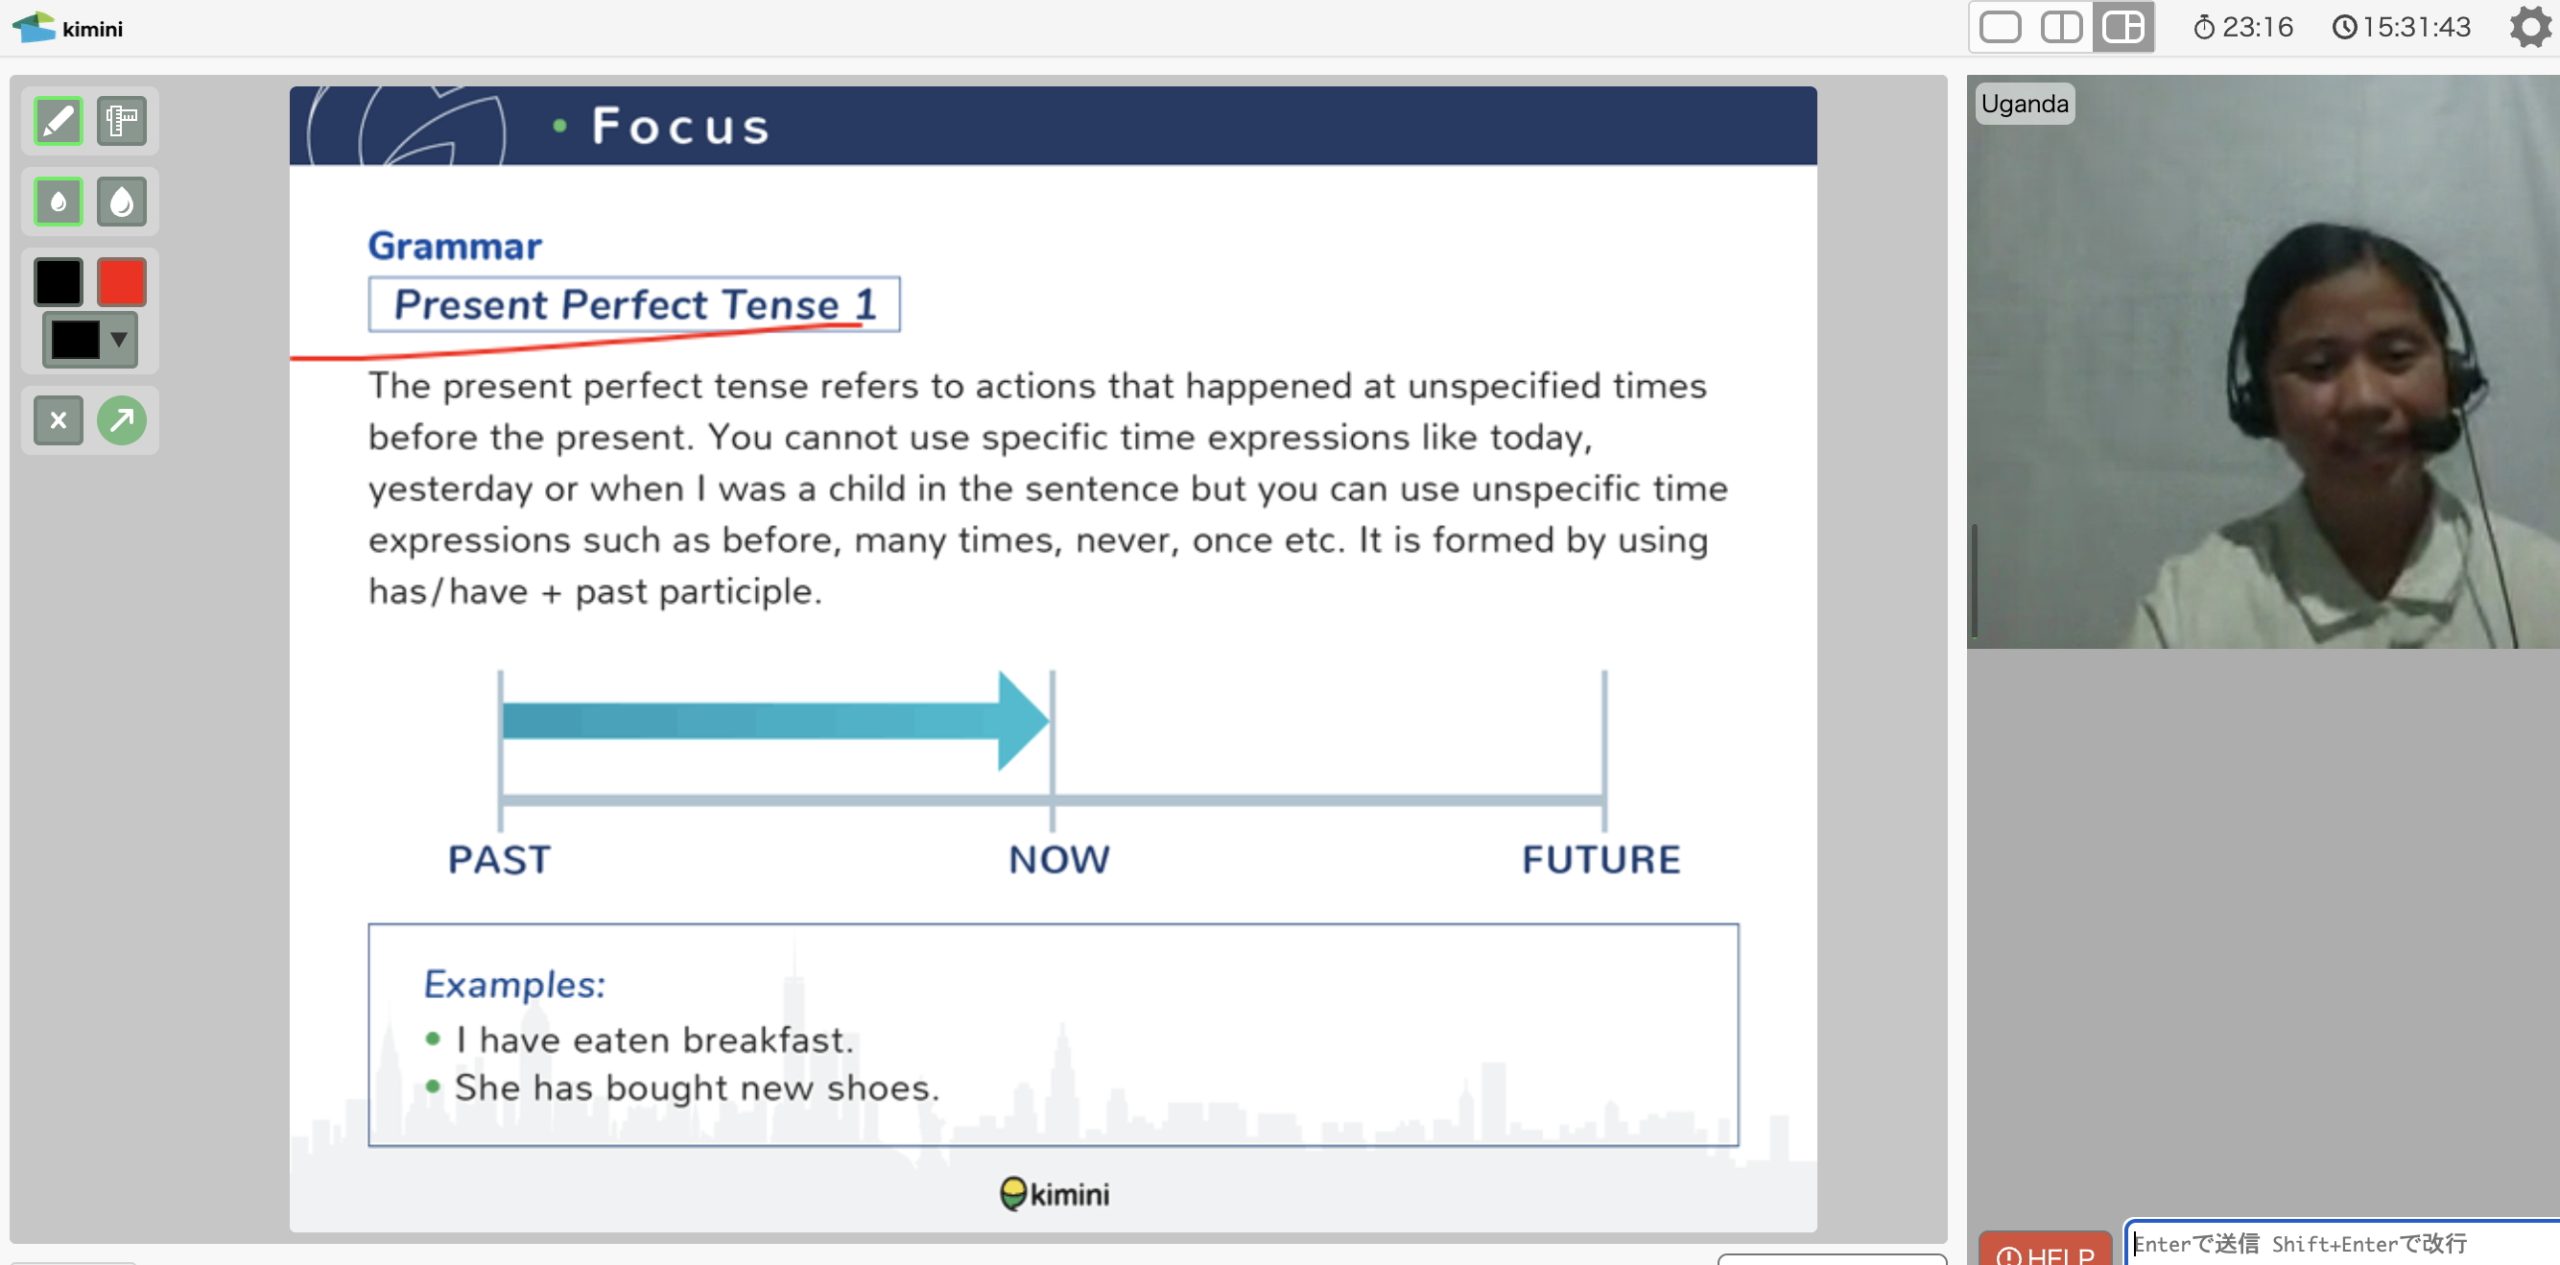
Task: Choose the small stroke thickness
Action: click(x=58, y=202)
